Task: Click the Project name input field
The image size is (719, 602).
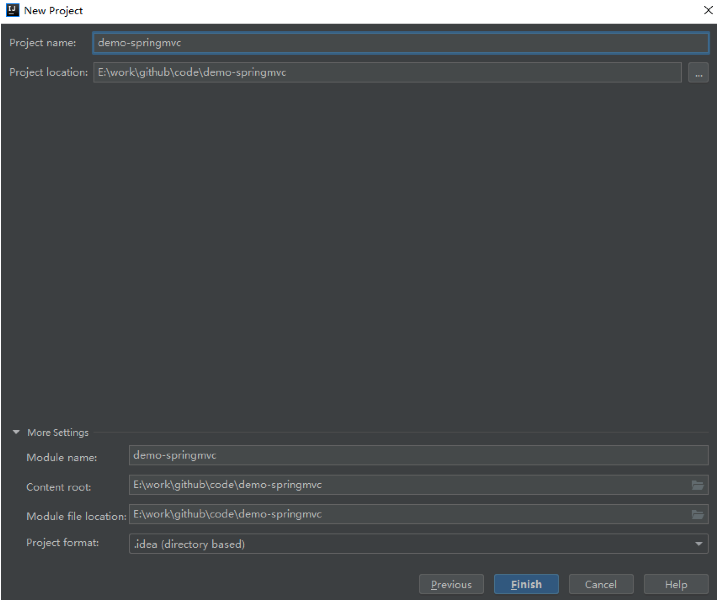Action: 400,43
